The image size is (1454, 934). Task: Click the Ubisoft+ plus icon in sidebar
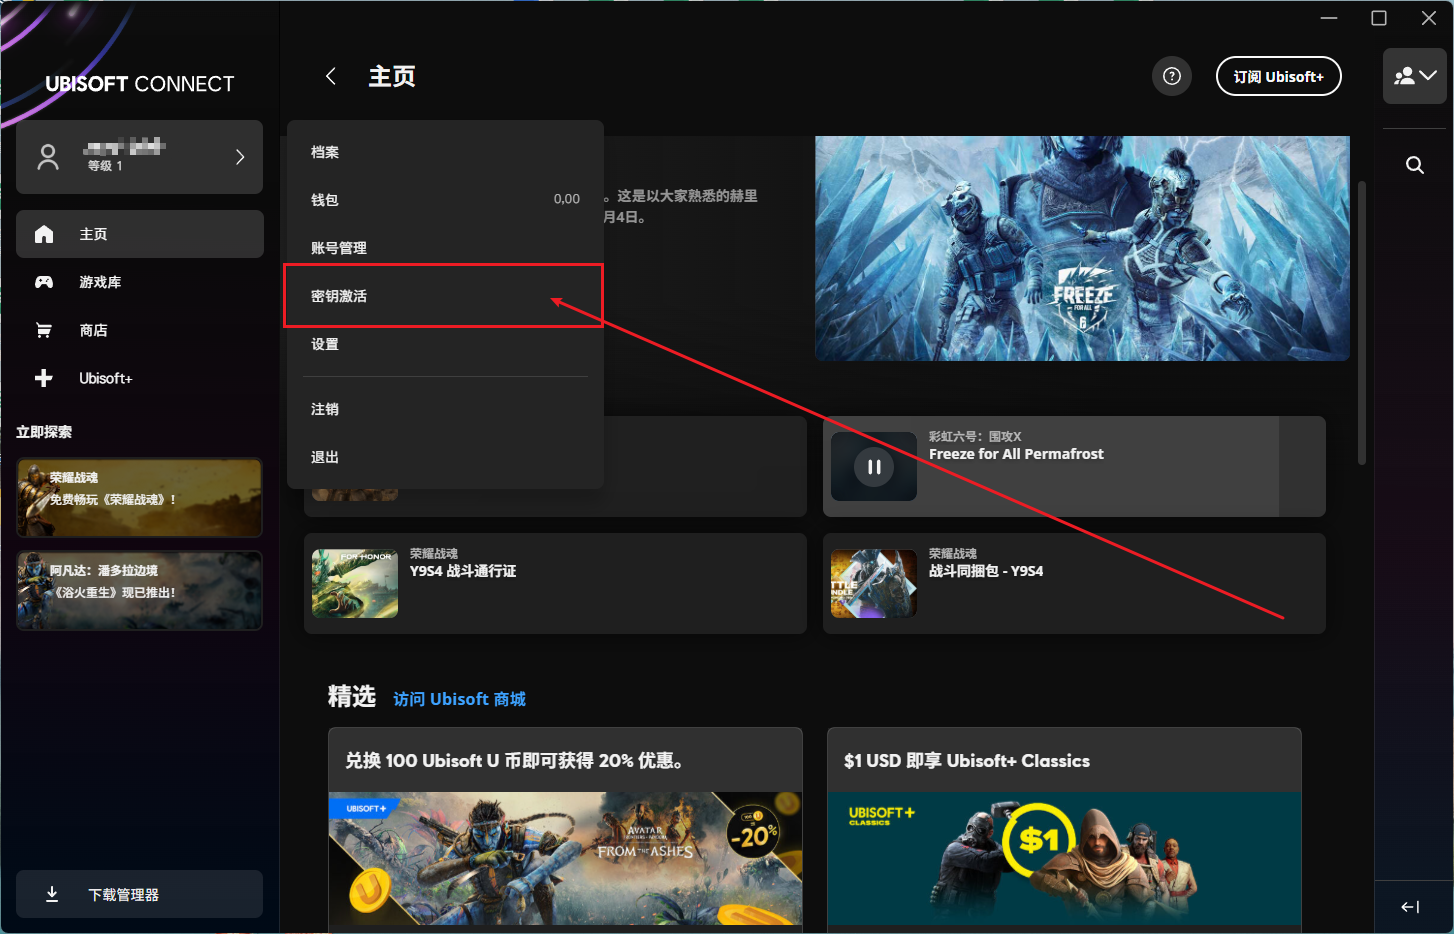point(44,378)
